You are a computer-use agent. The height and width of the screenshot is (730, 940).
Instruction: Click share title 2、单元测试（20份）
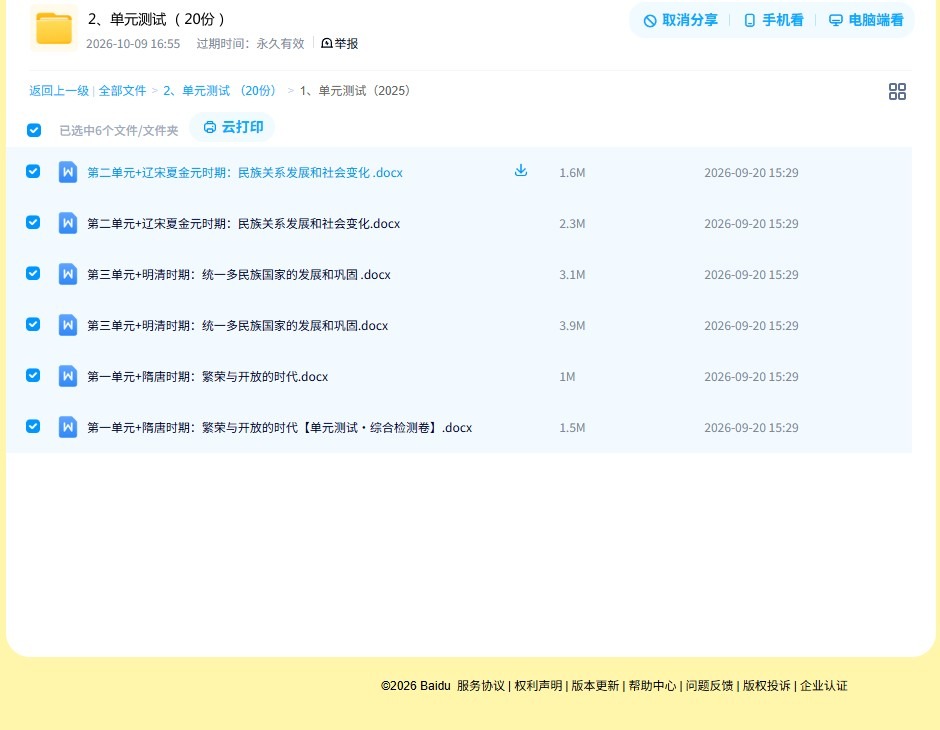click(156, 19)
